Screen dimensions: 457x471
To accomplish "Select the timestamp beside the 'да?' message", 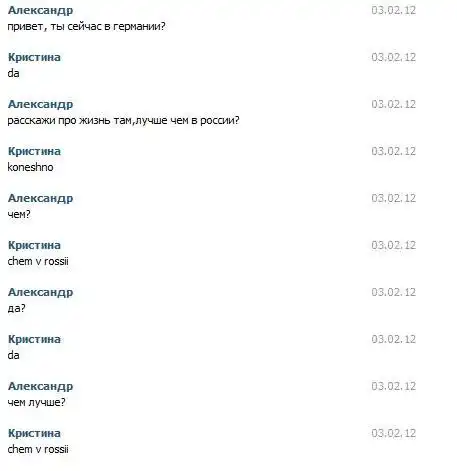I will [x=394, y=292].
